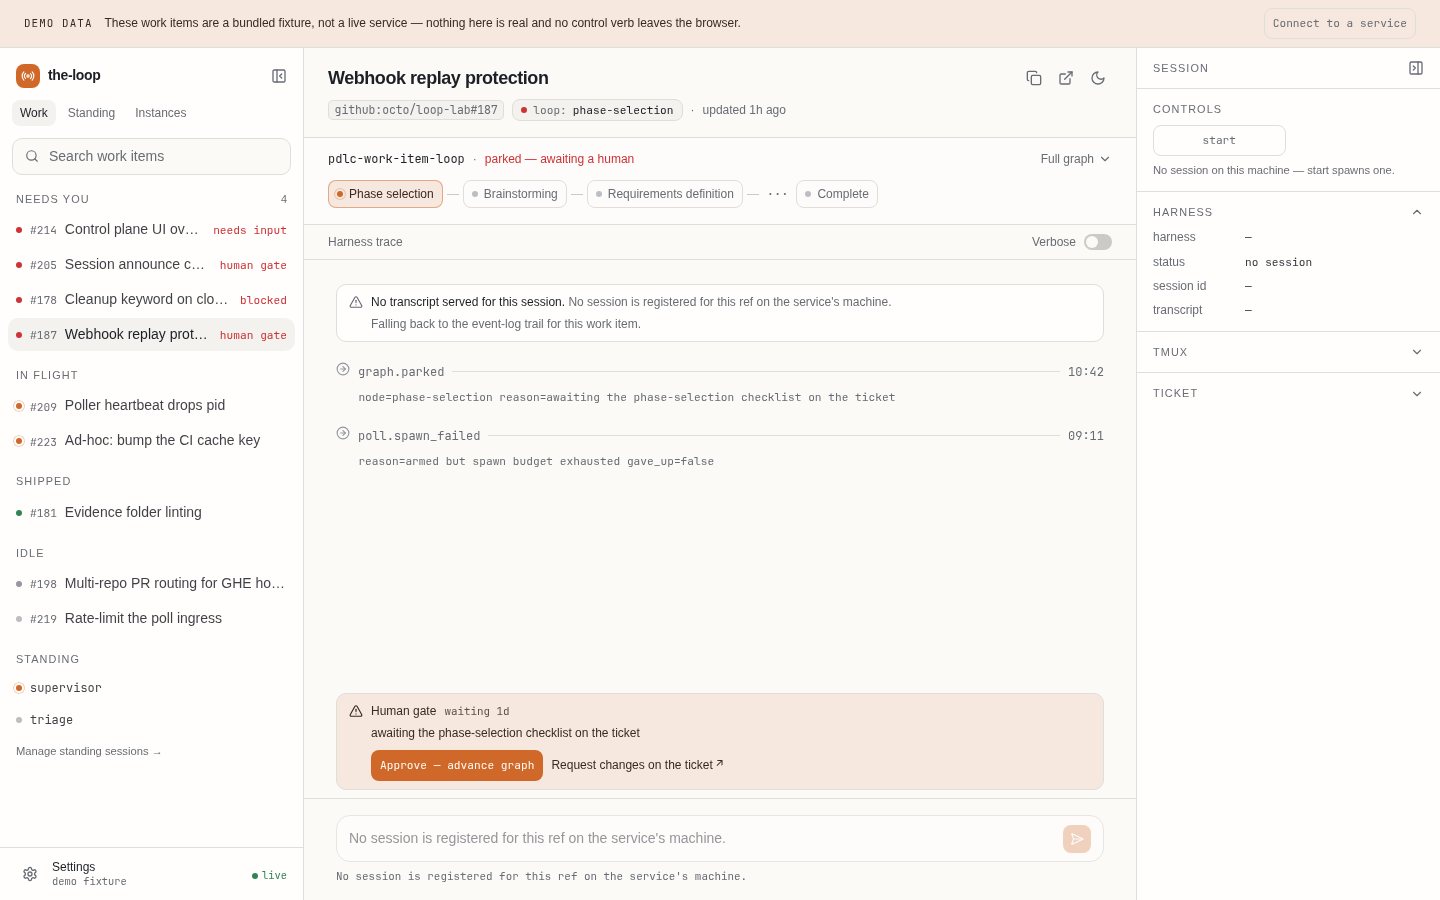This screenshot has height=900, width=1440.
Task: Collapse the Session panel icon
Action: (1416, 68)
